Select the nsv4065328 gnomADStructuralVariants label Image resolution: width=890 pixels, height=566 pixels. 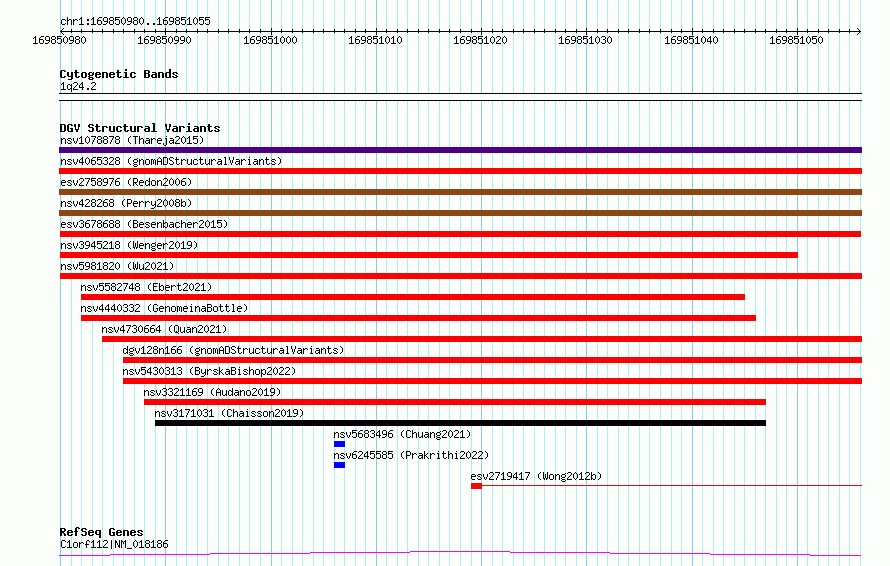click(x=171, y=161)
